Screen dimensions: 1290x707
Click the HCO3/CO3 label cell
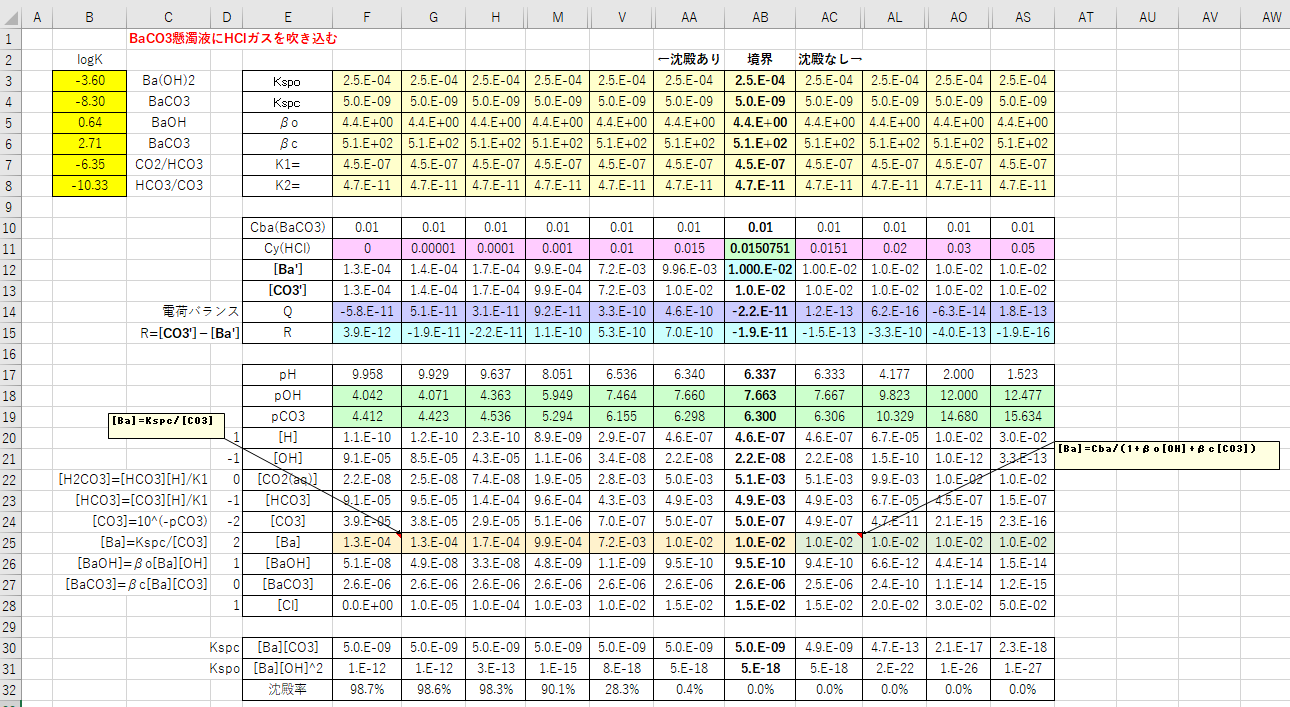pyautogui.click(x=168, y=185)
